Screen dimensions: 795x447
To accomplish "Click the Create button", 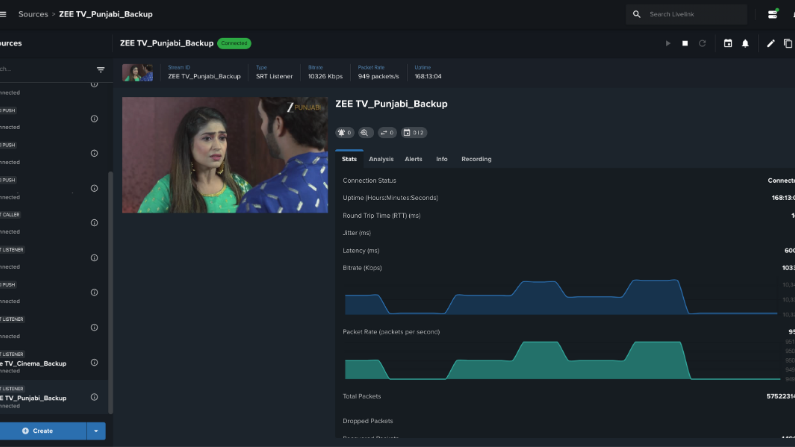I will pos(43,431).
